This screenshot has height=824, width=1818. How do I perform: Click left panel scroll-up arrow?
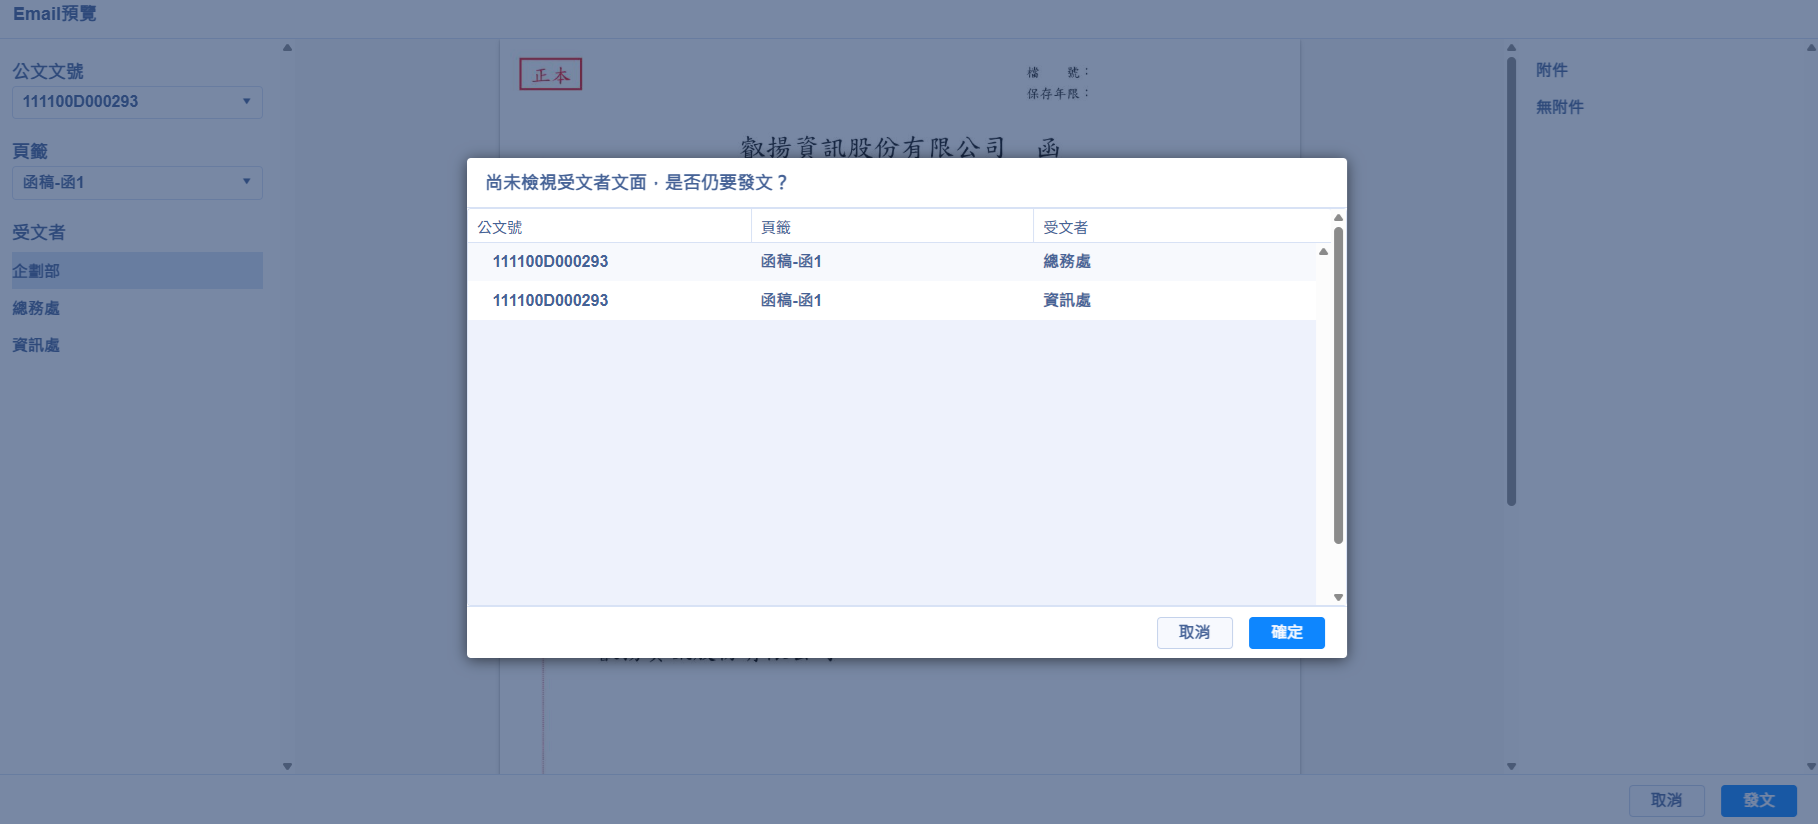coord(287,47)
